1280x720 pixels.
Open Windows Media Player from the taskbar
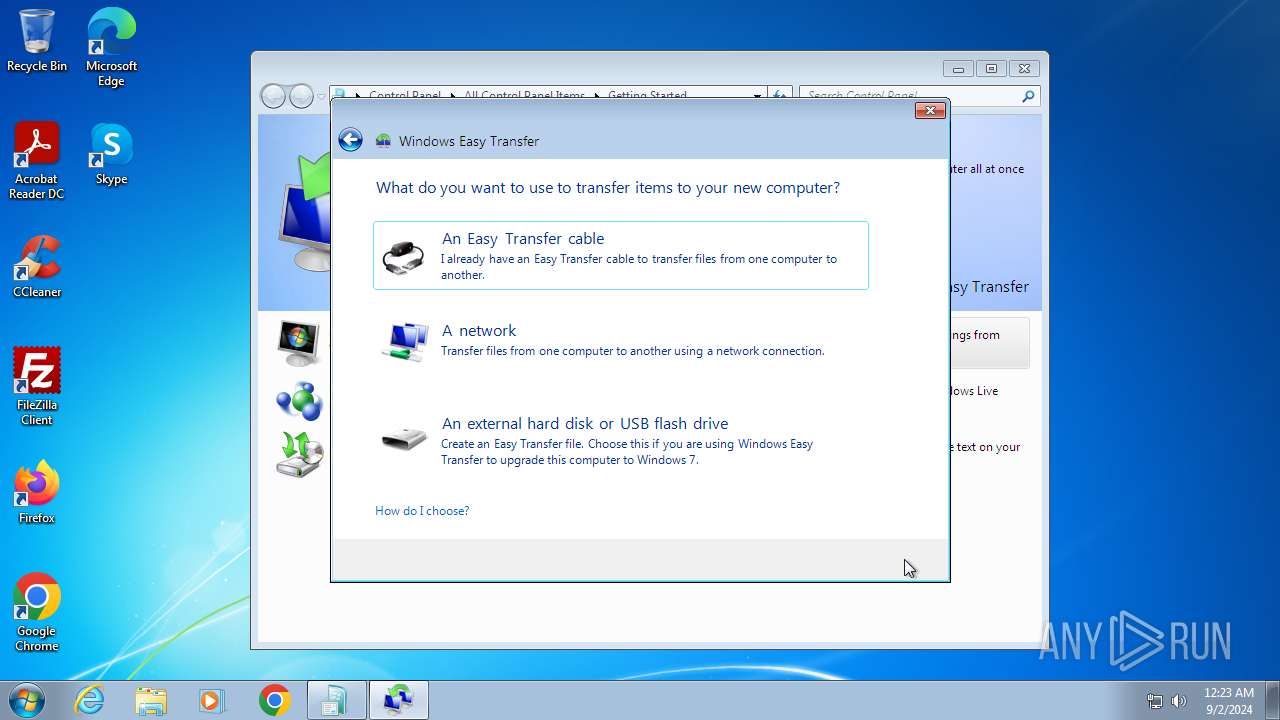[x=212, y=700]
